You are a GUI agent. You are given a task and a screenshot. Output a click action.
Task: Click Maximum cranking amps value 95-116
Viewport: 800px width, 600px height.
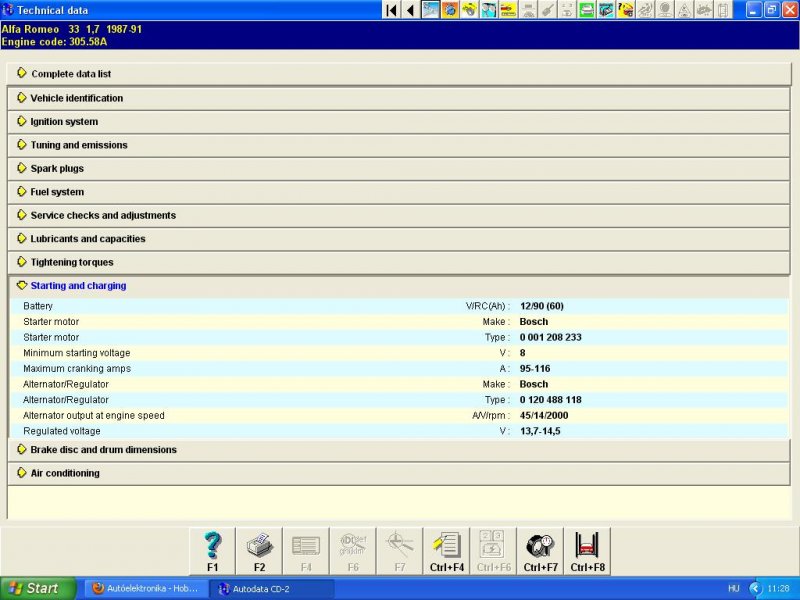pyautogui.click(x=535, y=368)
